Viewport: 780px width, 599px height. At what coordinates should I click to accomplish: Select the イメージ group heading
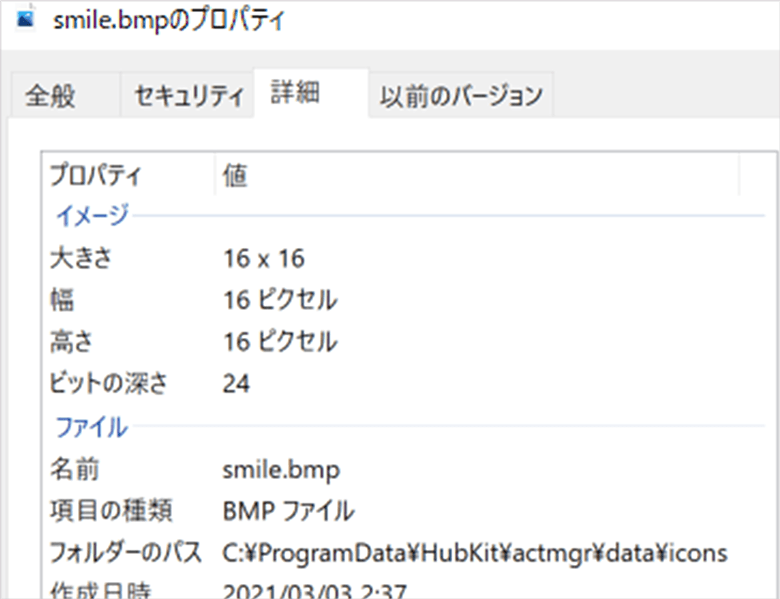[92, 216]
